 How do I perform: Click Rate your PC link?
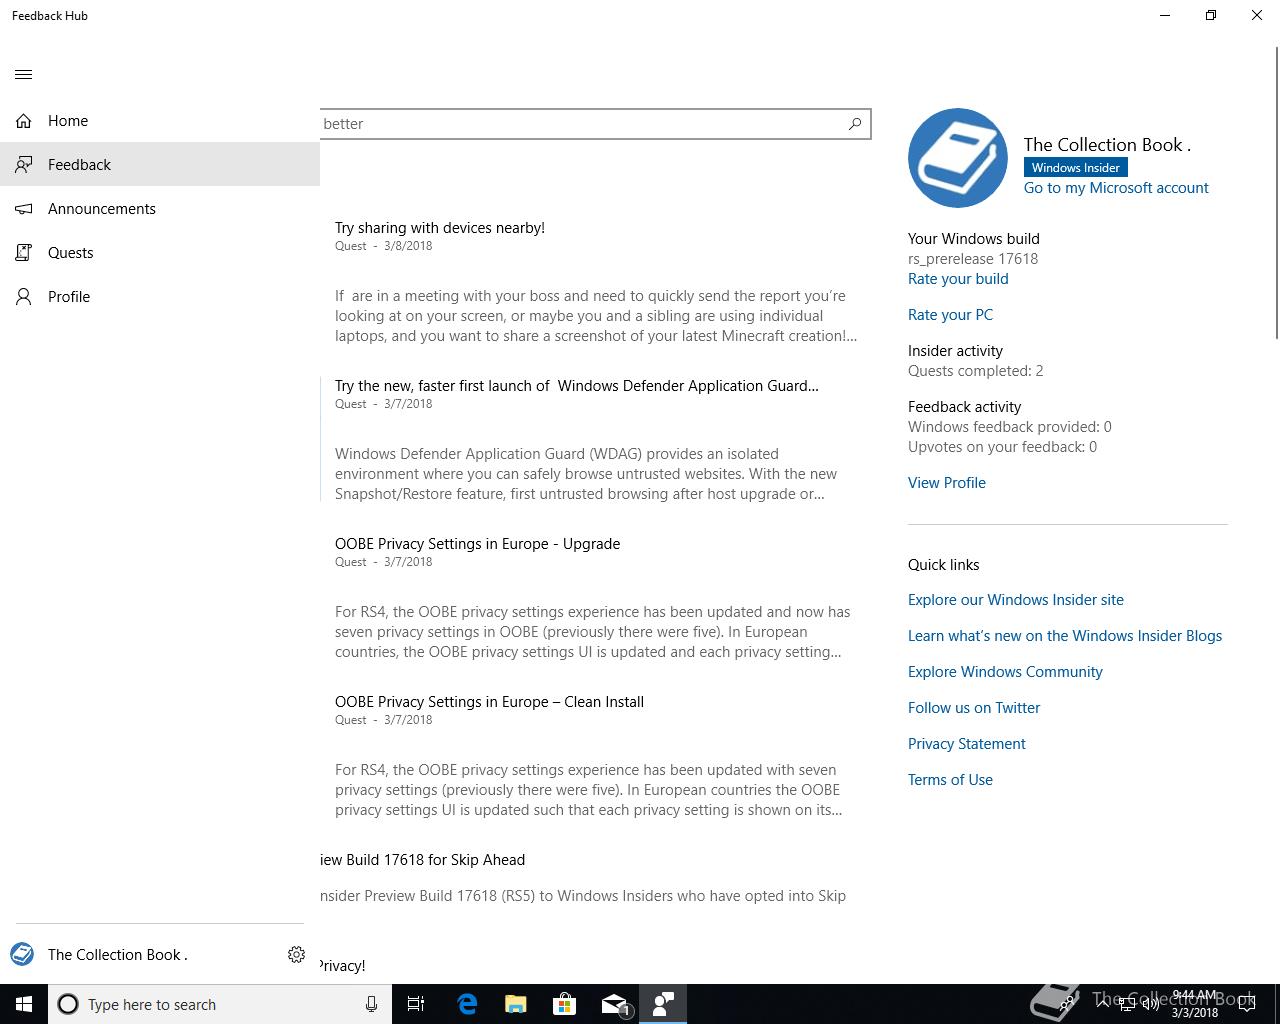[x=950, y=315]
